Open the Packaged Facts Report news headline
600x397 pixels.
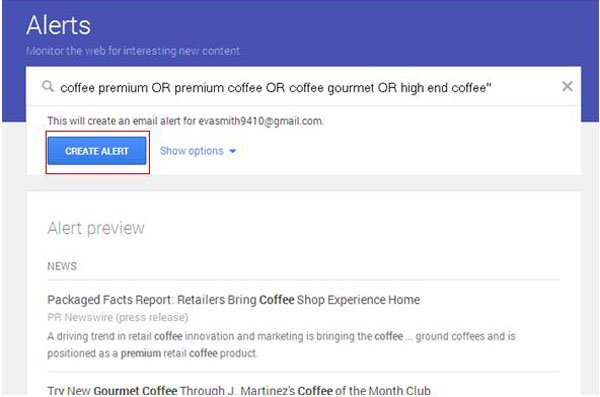tap(233, 300)
